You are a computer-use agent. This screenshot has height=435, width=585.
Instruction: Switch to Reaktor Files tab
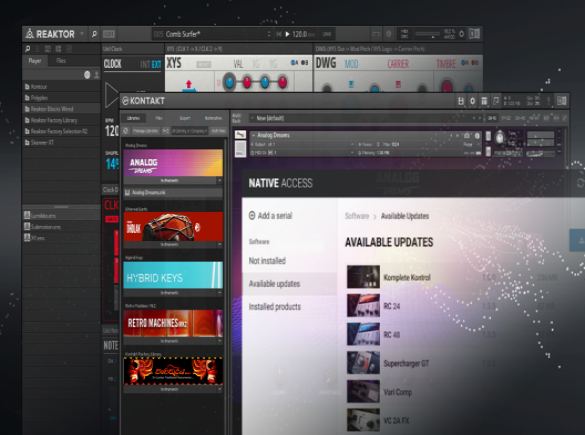tap(61, 61)
